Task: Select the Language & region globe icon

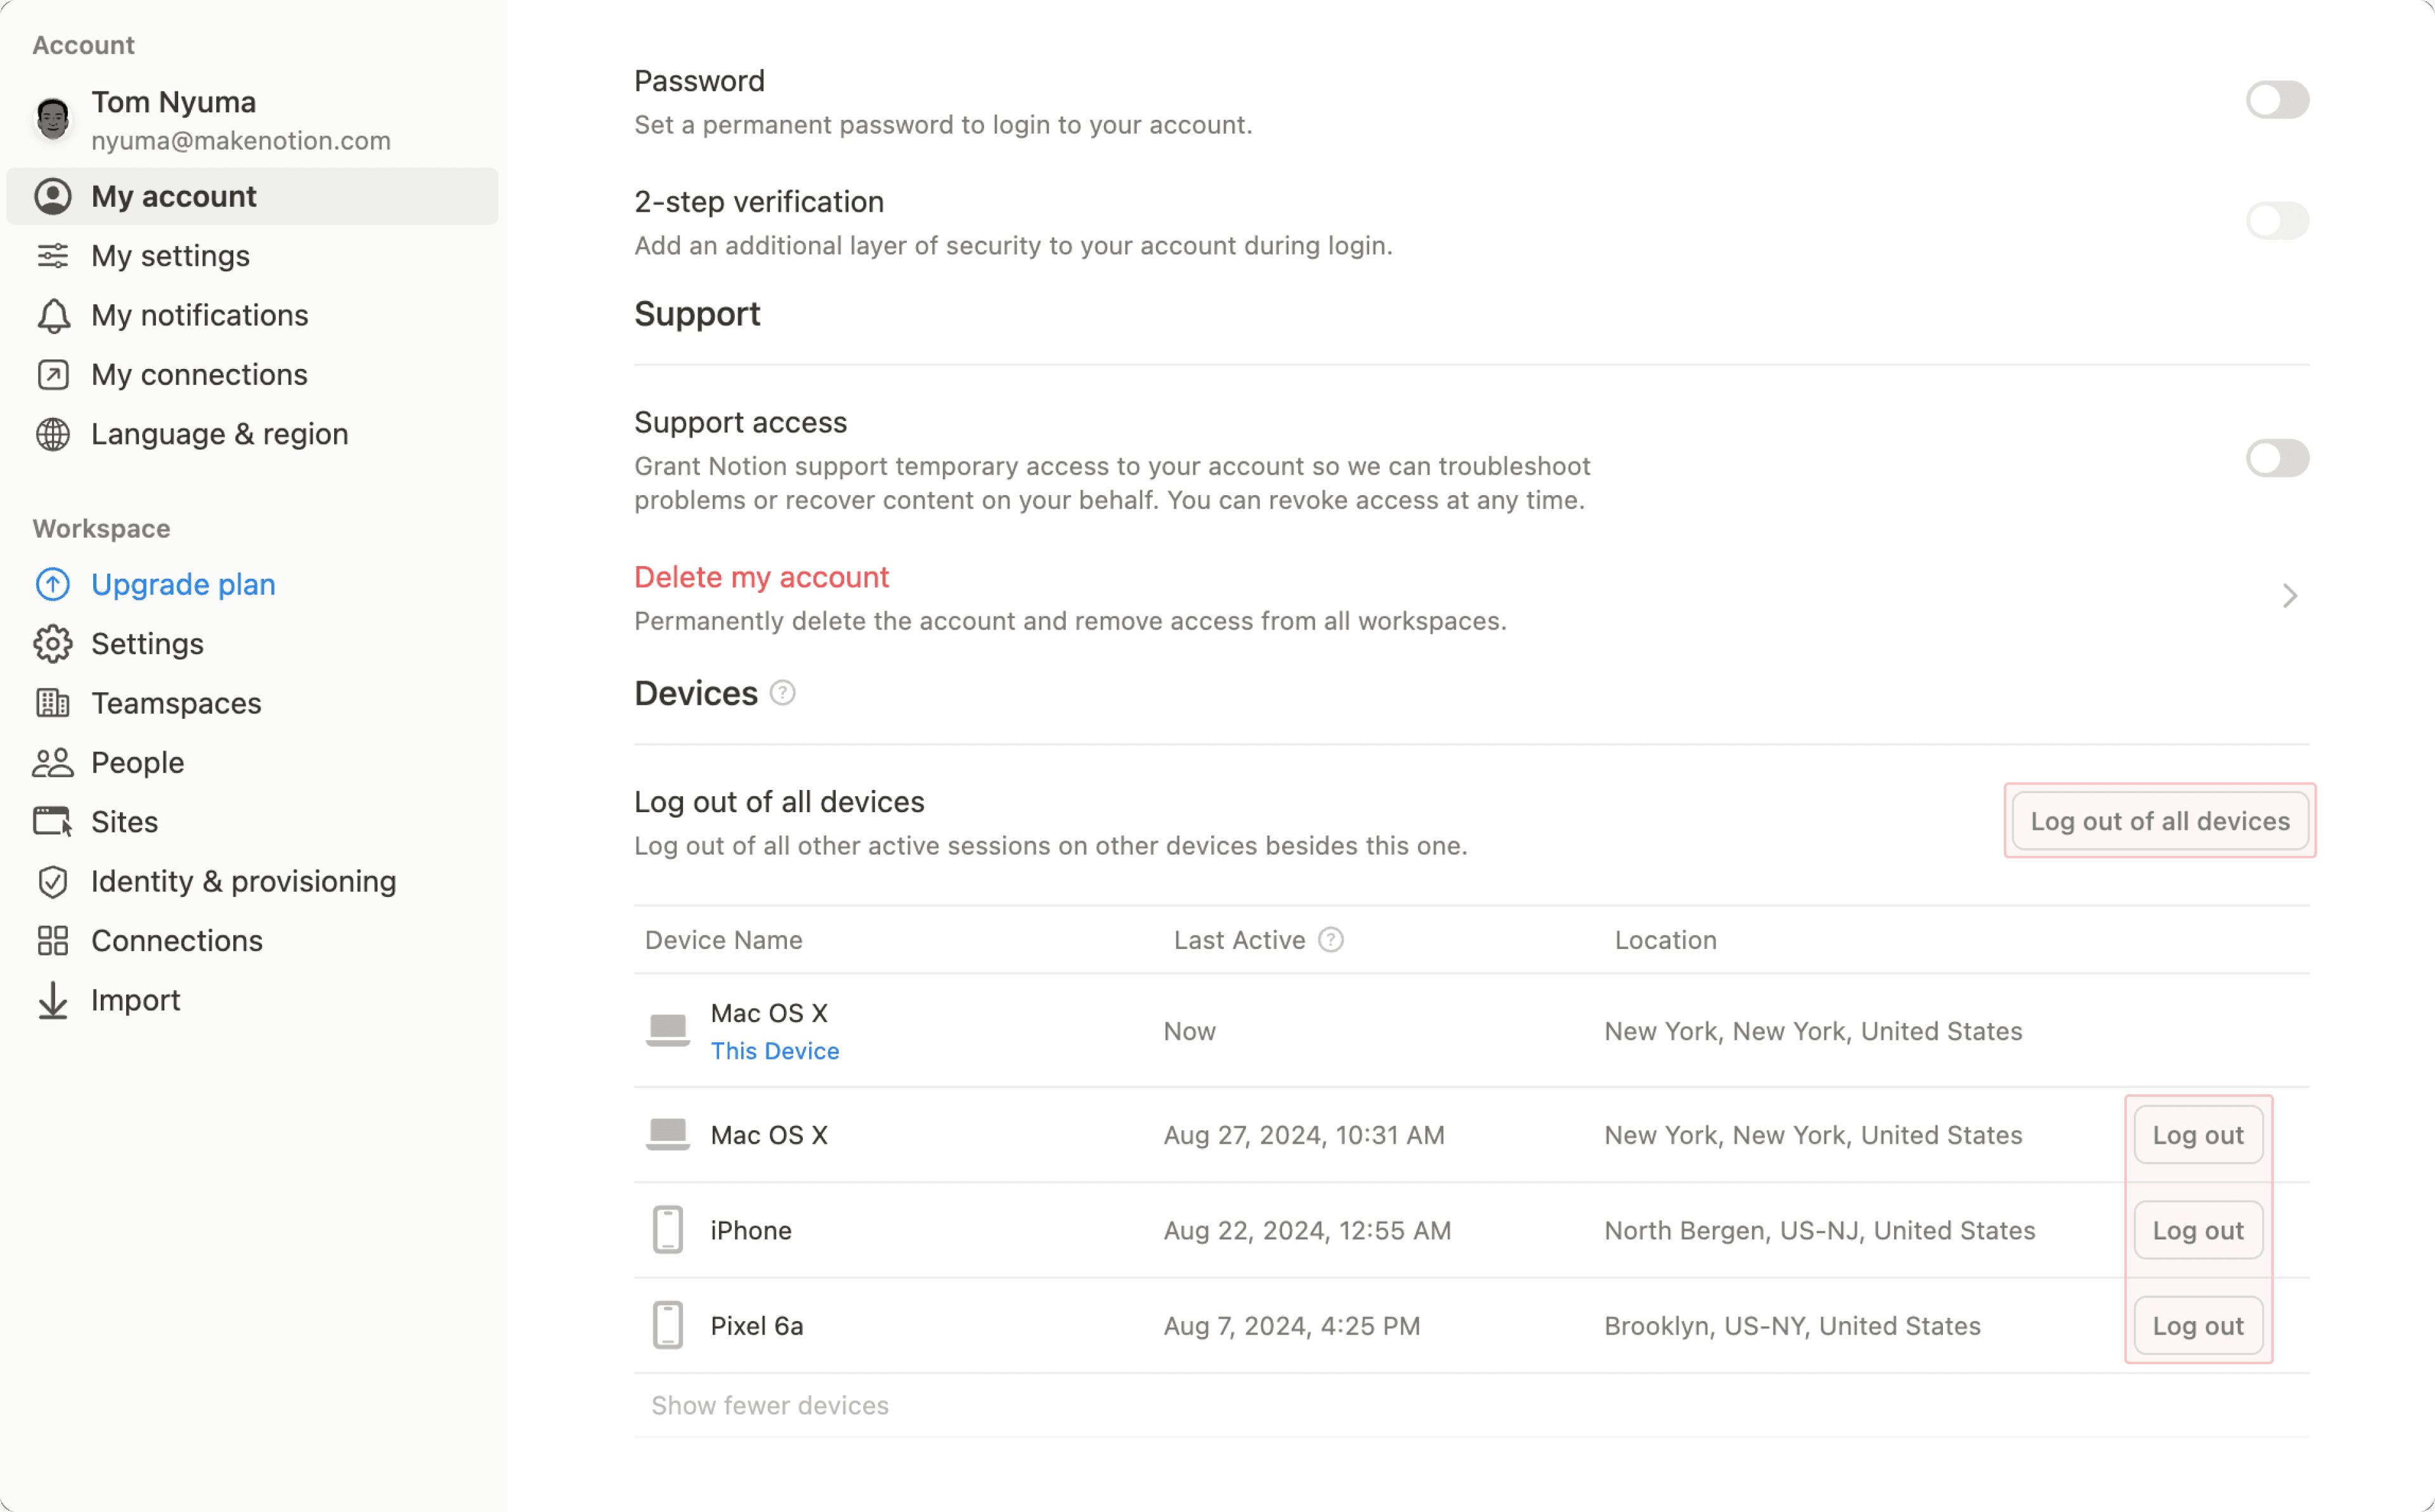Action: pos(53,434)
